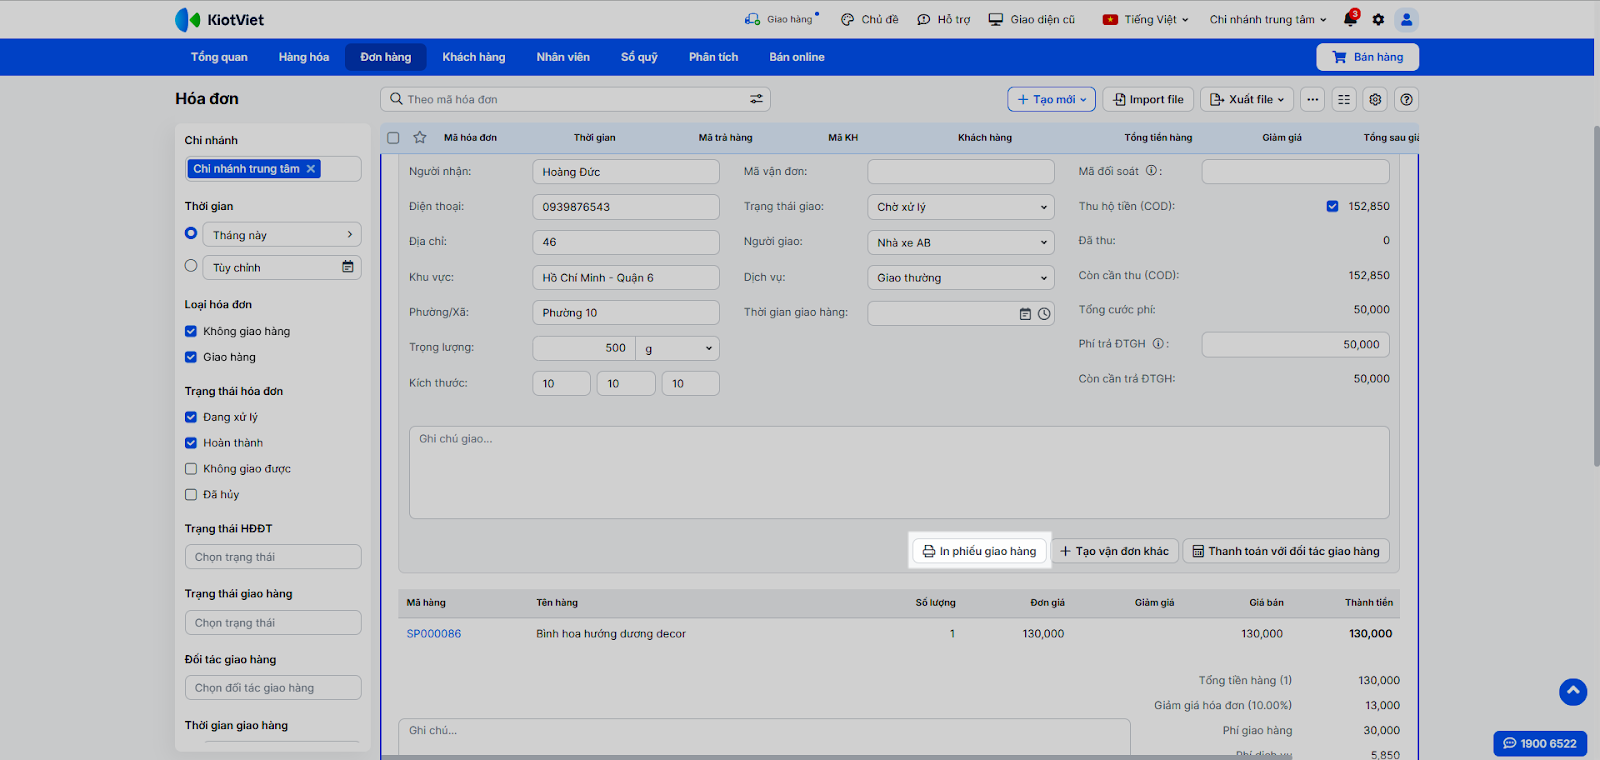The image size is (1600, 760).
Task: Click the Bán hàng button
Action: [1367, 57]
